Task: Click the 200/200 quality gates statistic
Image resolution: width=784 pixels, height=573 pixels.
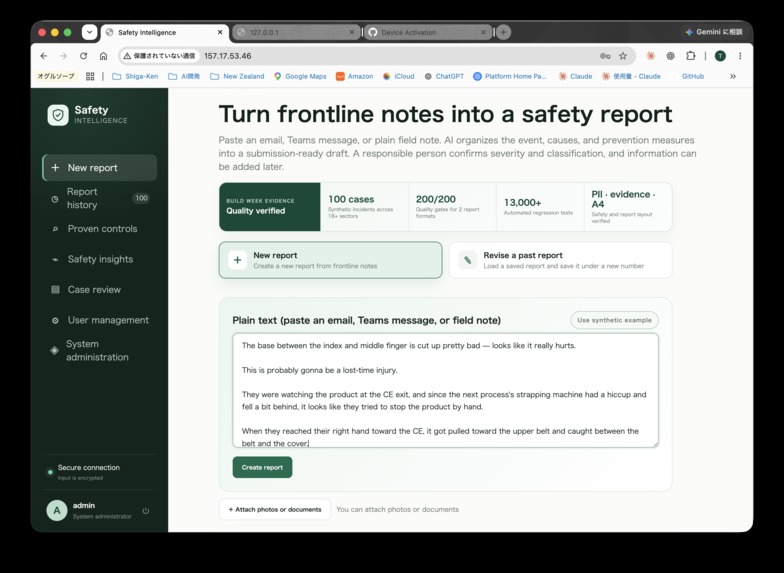Action: [x=452, y=207]
